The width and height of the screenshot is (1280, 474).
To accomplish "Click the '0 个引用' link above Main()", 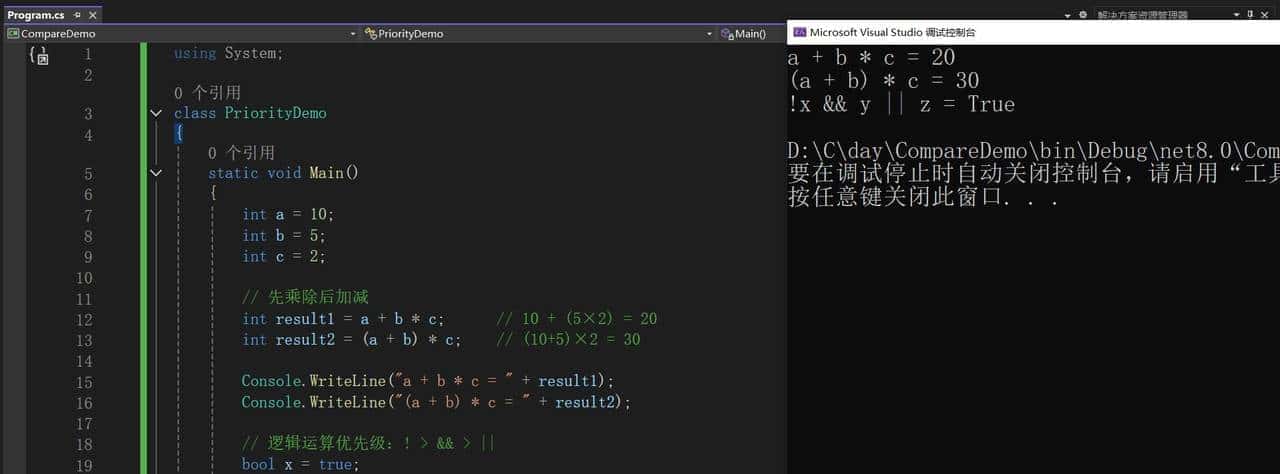I will click(x=241, y=153).
